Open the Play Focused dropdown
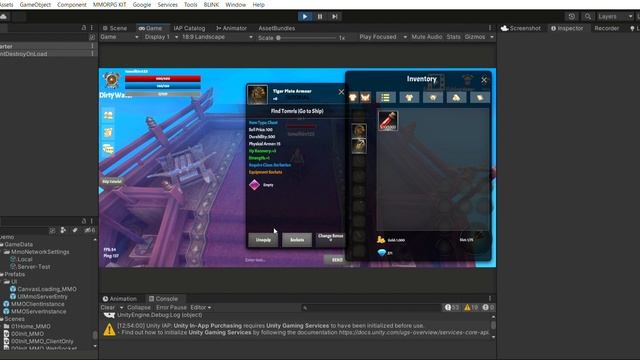Screen dimensions: 640x360 click(x=382, y=37)
